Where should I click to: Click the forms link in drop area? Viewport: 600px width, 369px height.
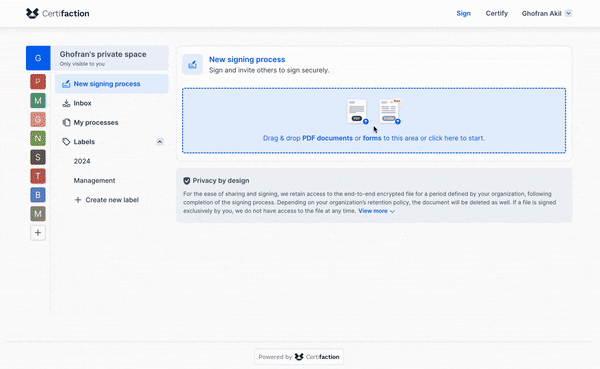pos(372,138)
